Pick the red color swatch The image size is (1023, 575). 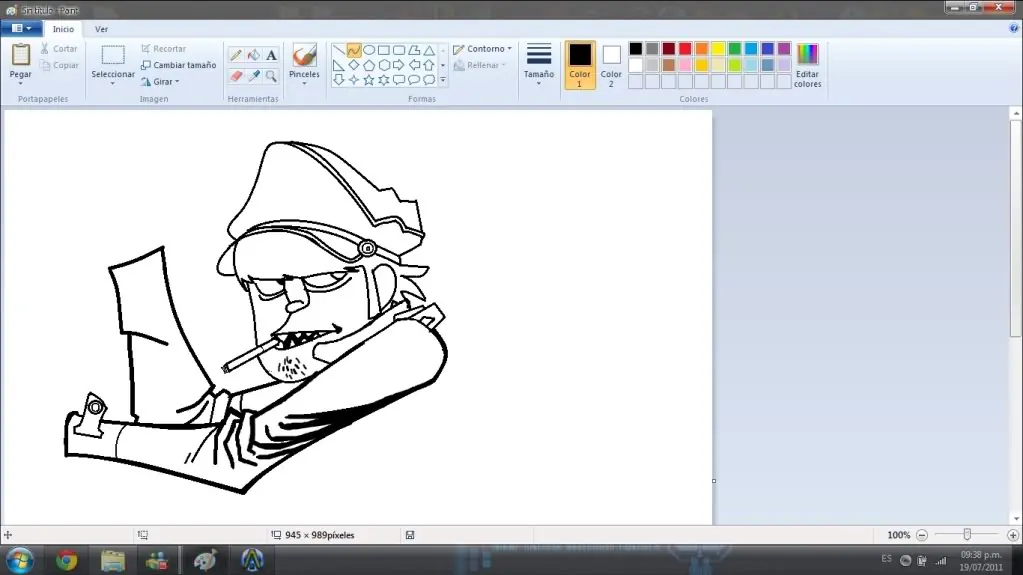pos(685,49)
